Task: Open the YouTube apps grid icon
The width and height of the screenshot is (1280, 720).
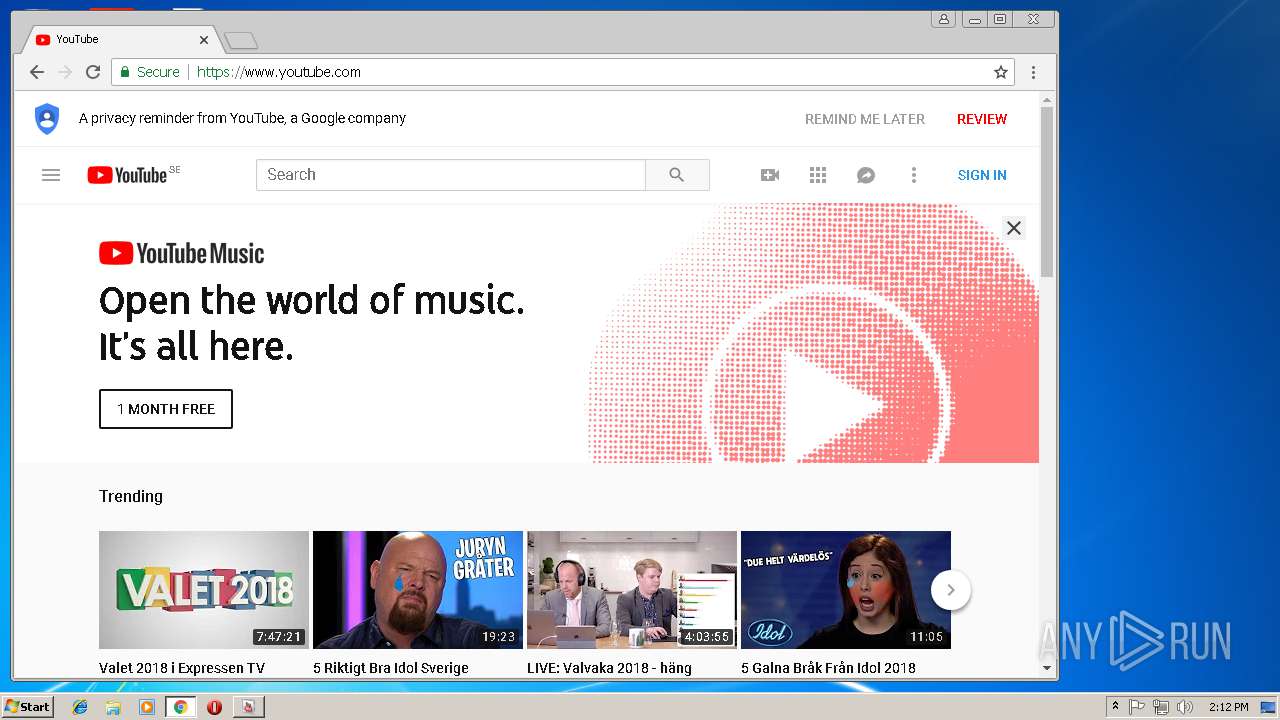Action: click(818, 175)
